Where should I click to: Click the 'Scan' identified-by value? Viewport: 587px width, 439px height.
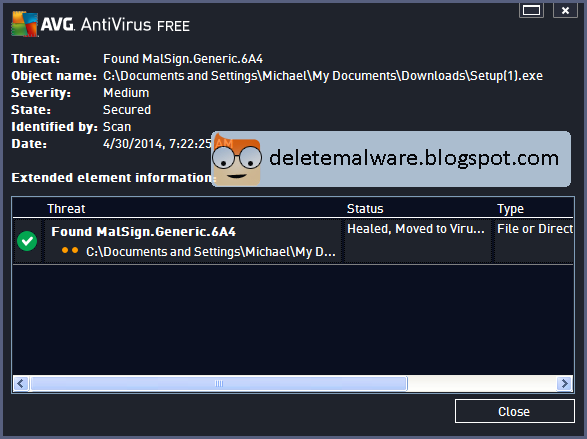point(117,126)
